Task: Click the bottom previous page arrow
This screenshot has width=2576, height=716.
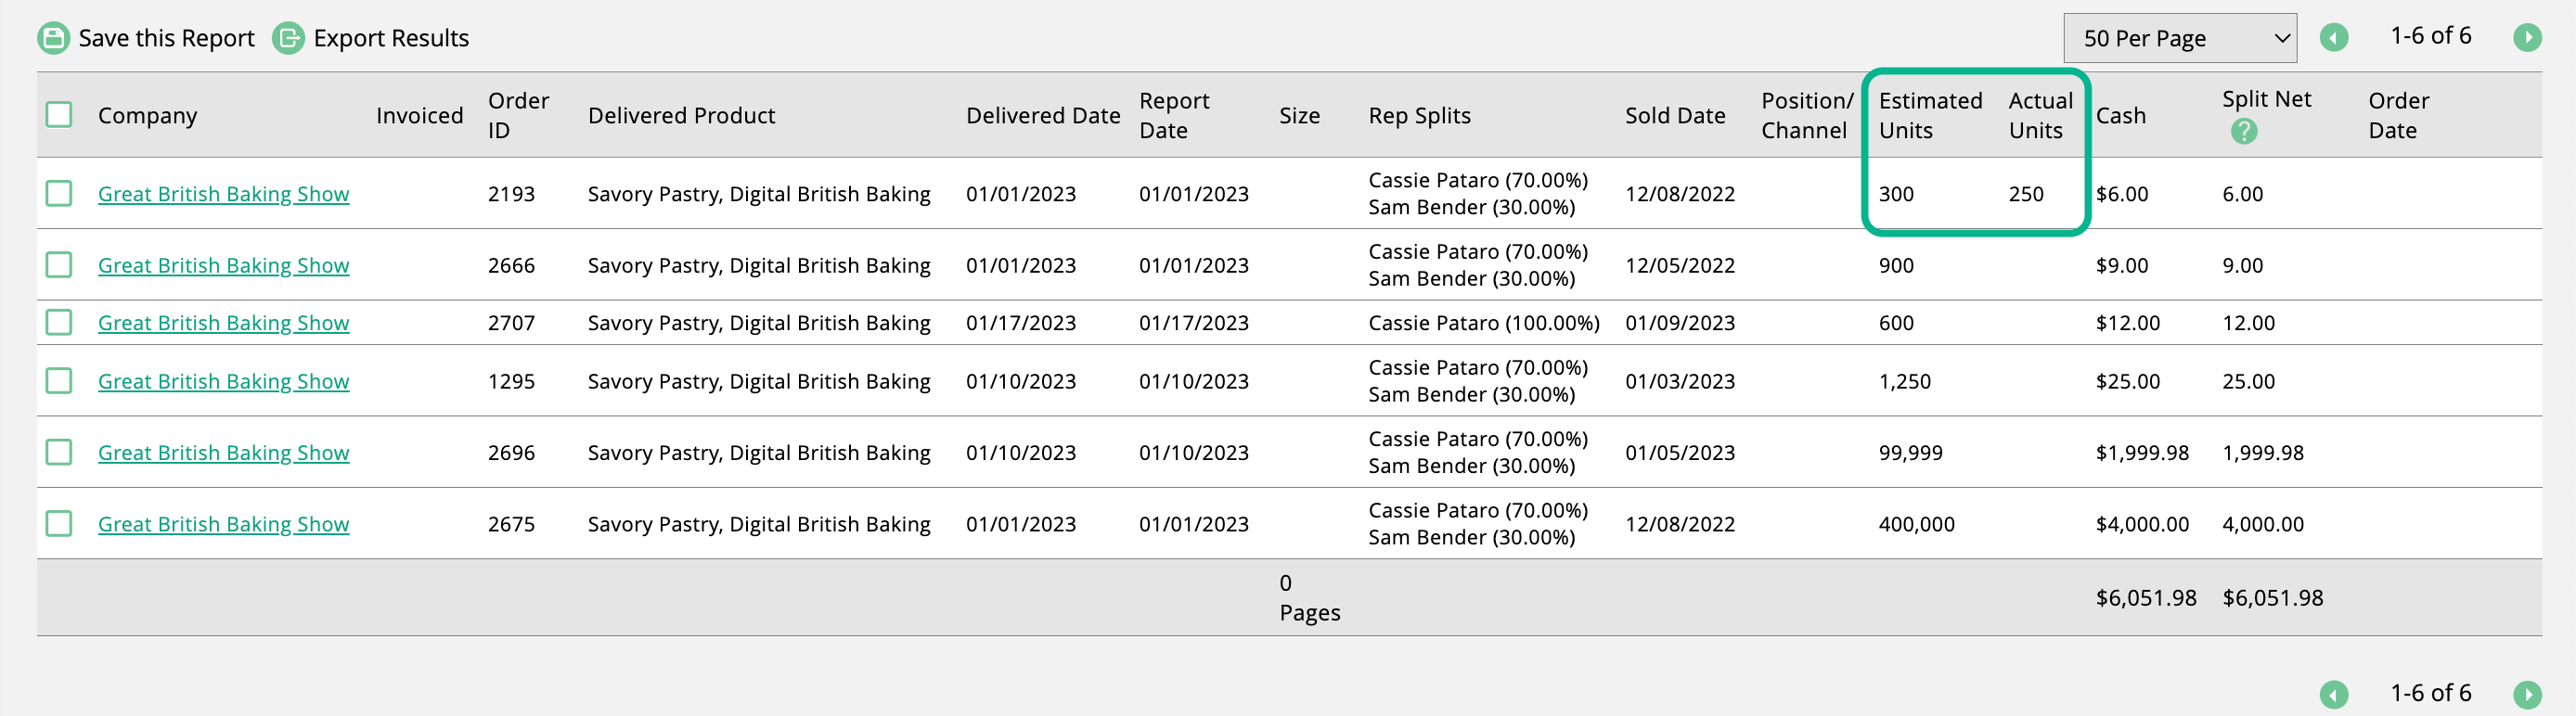Action: click(2334, 694)
